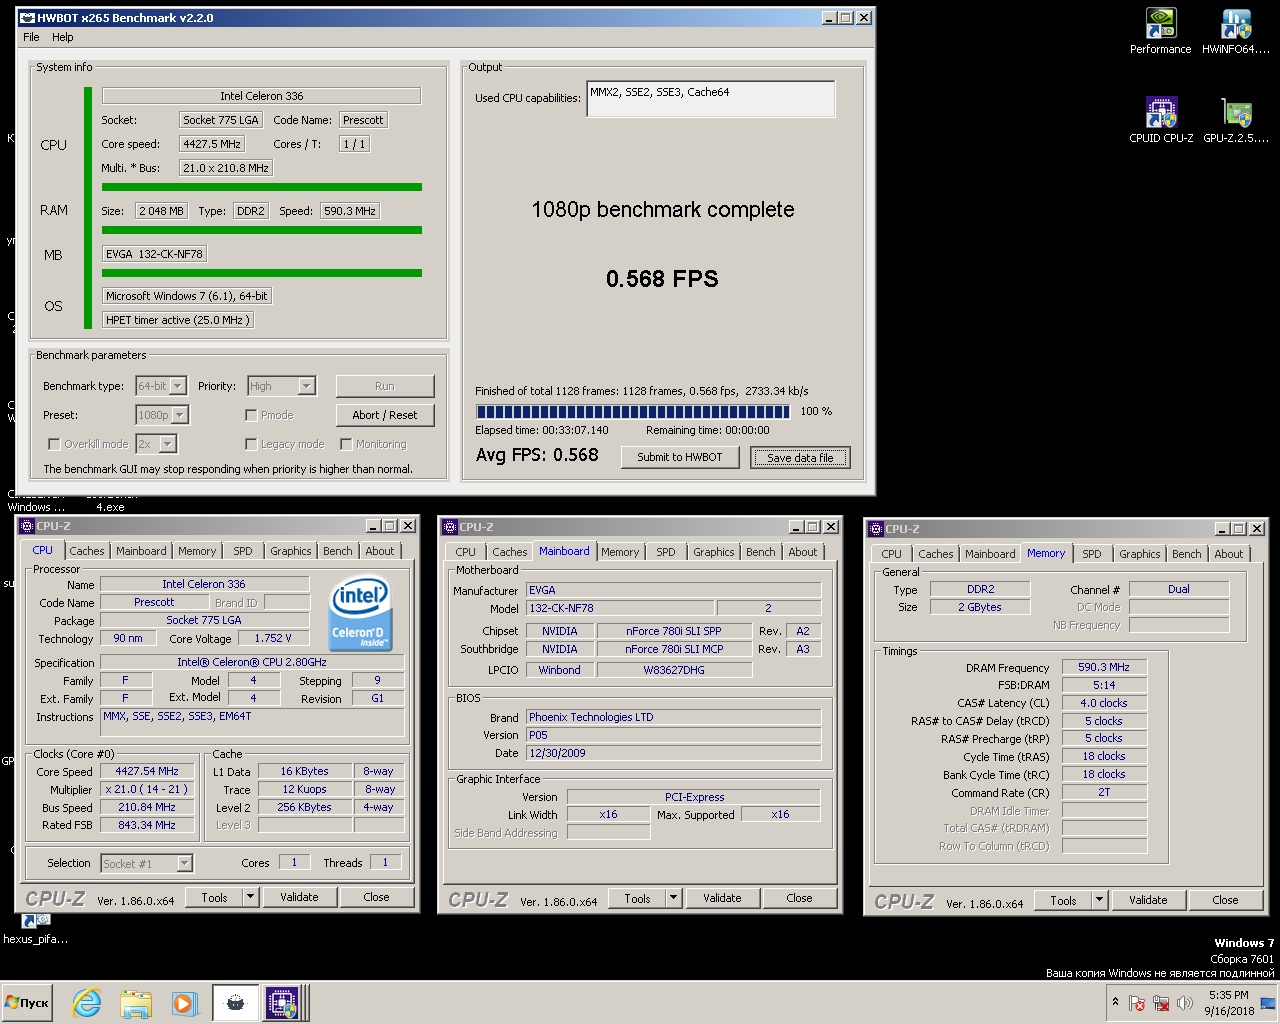Viewport: 1280px width, 1024px height.
Task: Click the Intel Celeron 336 CPU name field
Action: click(x=261, y=96)
